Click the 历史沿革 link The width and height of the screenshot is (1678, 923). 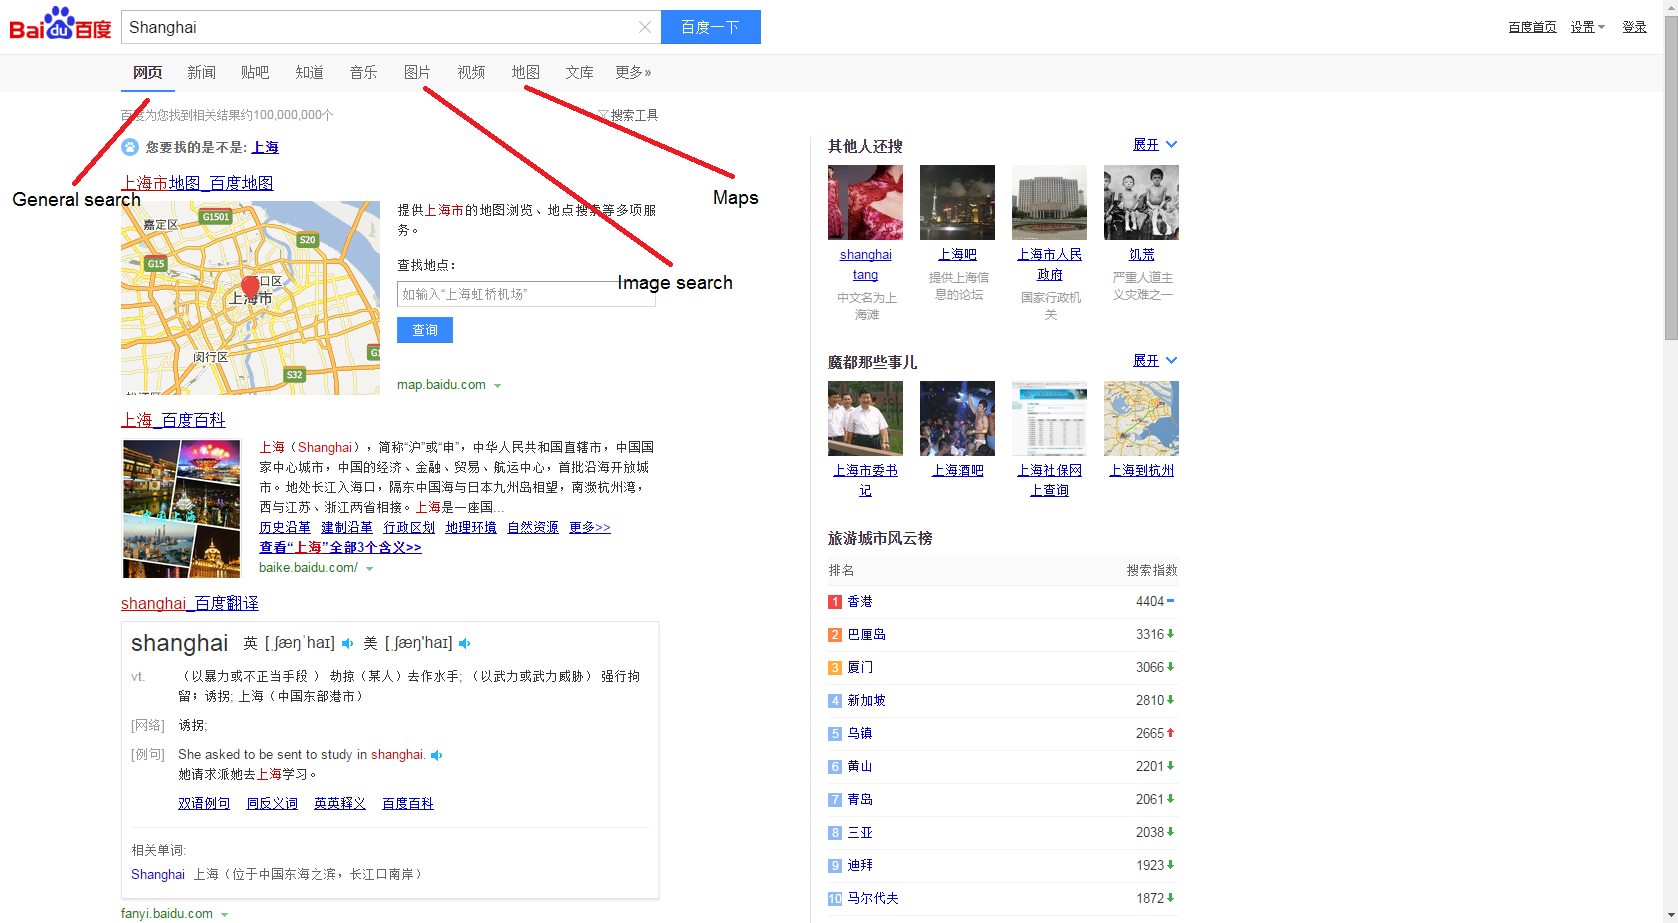click(285, 527)
